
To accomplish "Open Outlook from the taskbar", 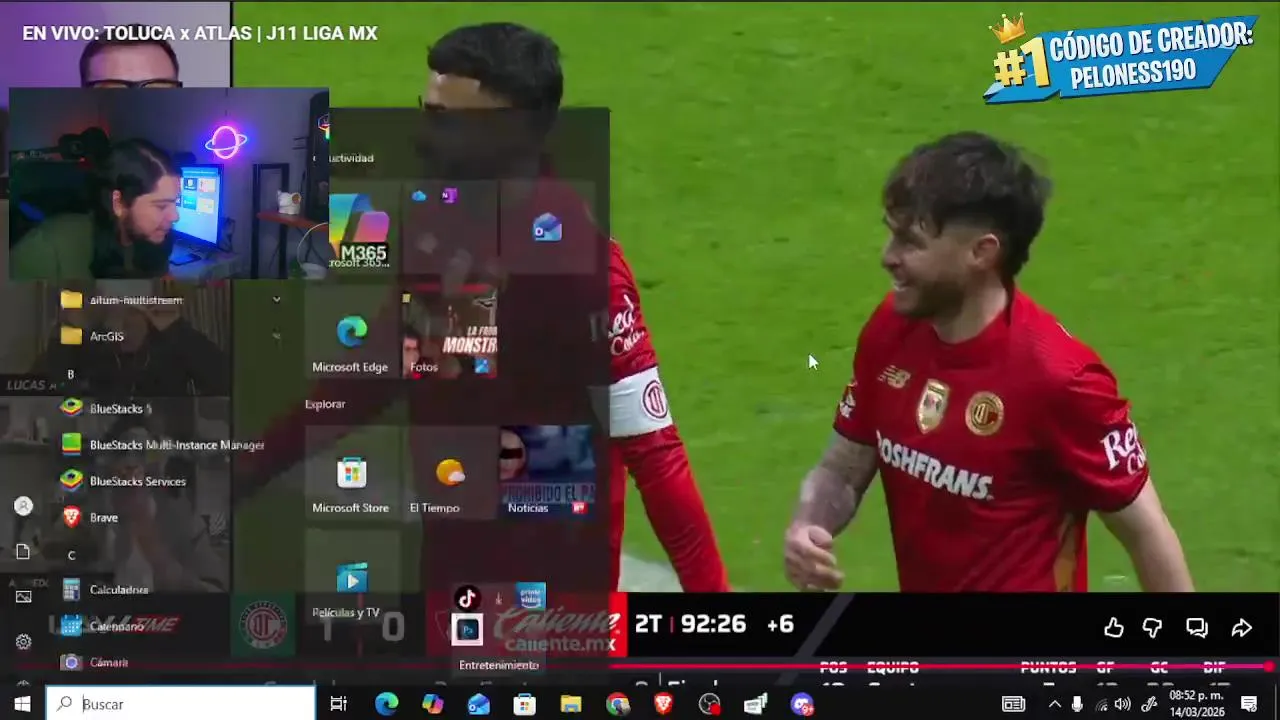I will point(479,704).
